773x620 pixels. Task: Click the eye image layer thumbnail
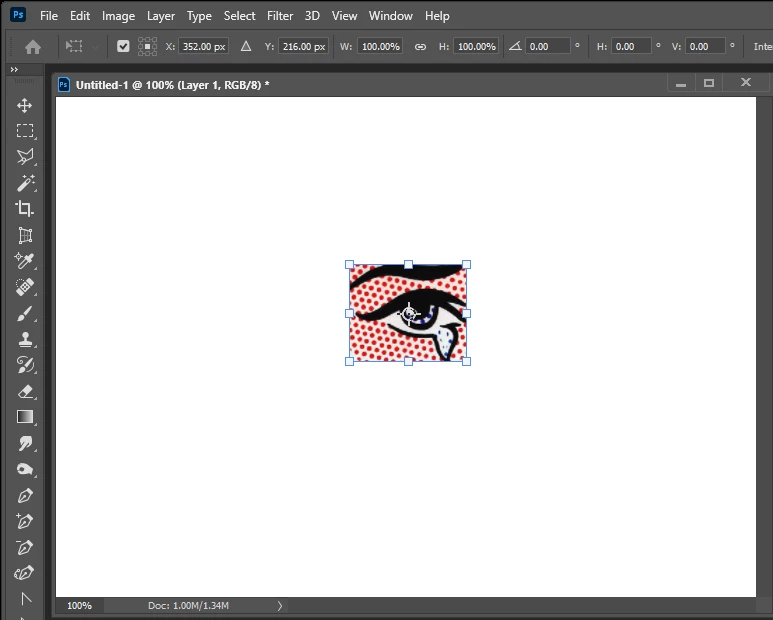[x=408, y=313]
